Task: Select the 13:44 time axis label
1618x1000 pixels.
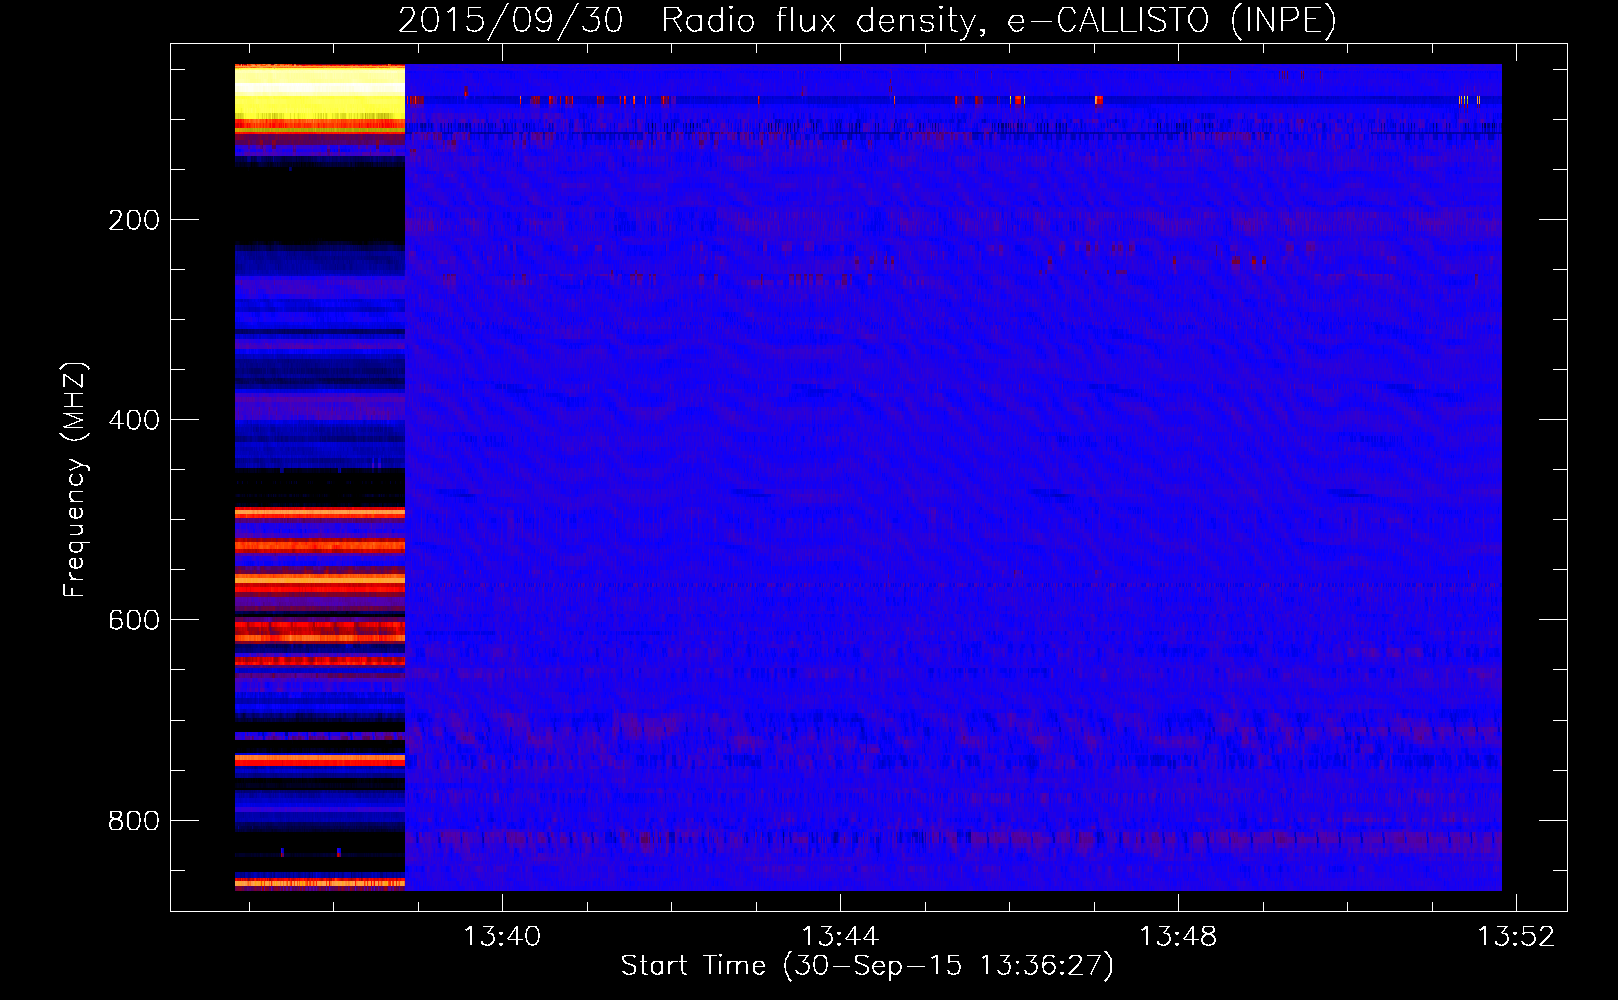Action: (840, 936)
